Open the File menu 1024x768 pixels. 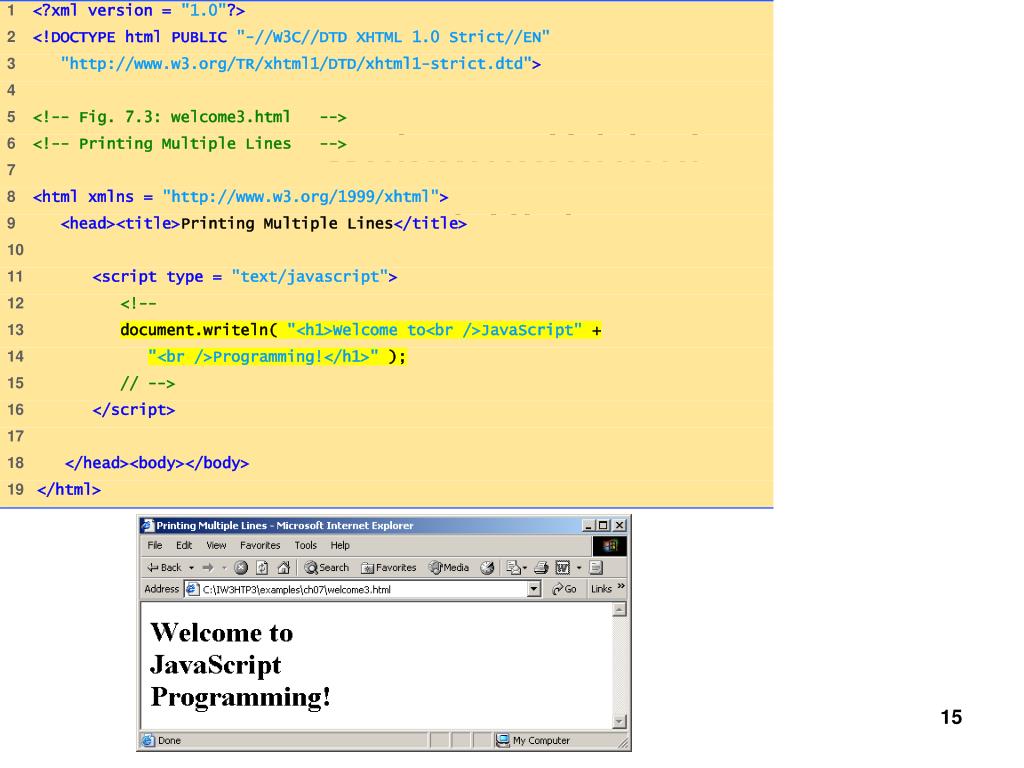tap(155, 545)
